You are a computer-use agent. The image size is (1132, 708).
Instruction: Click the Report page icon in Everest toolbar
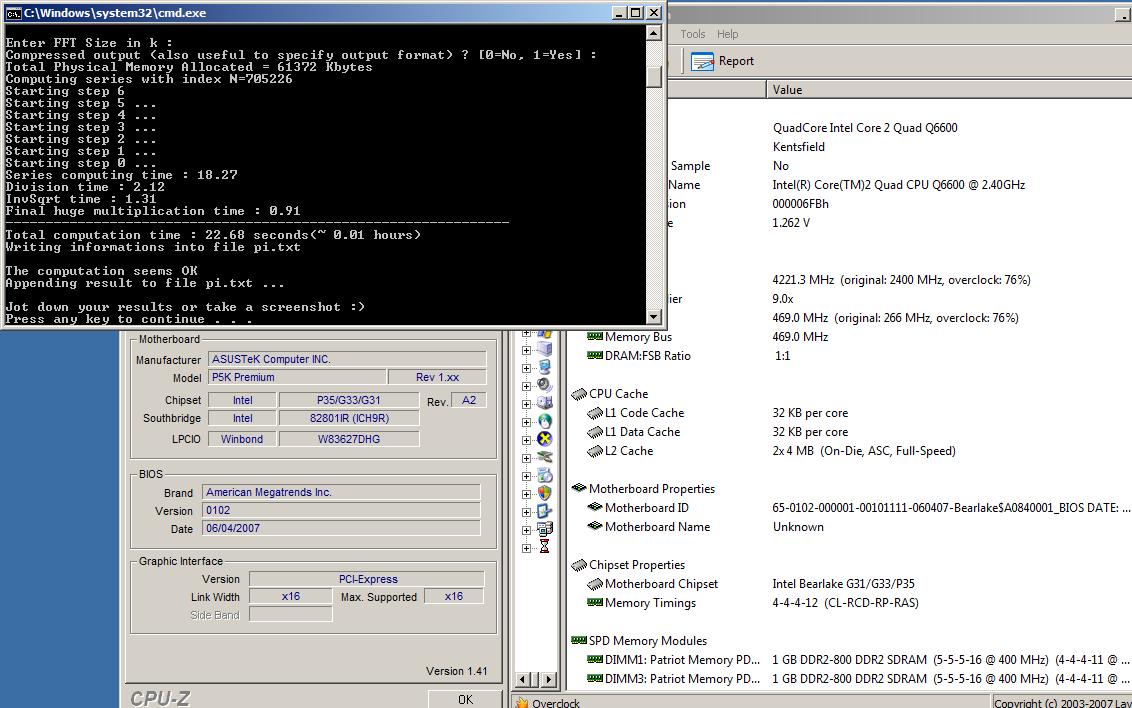point(702,61)
